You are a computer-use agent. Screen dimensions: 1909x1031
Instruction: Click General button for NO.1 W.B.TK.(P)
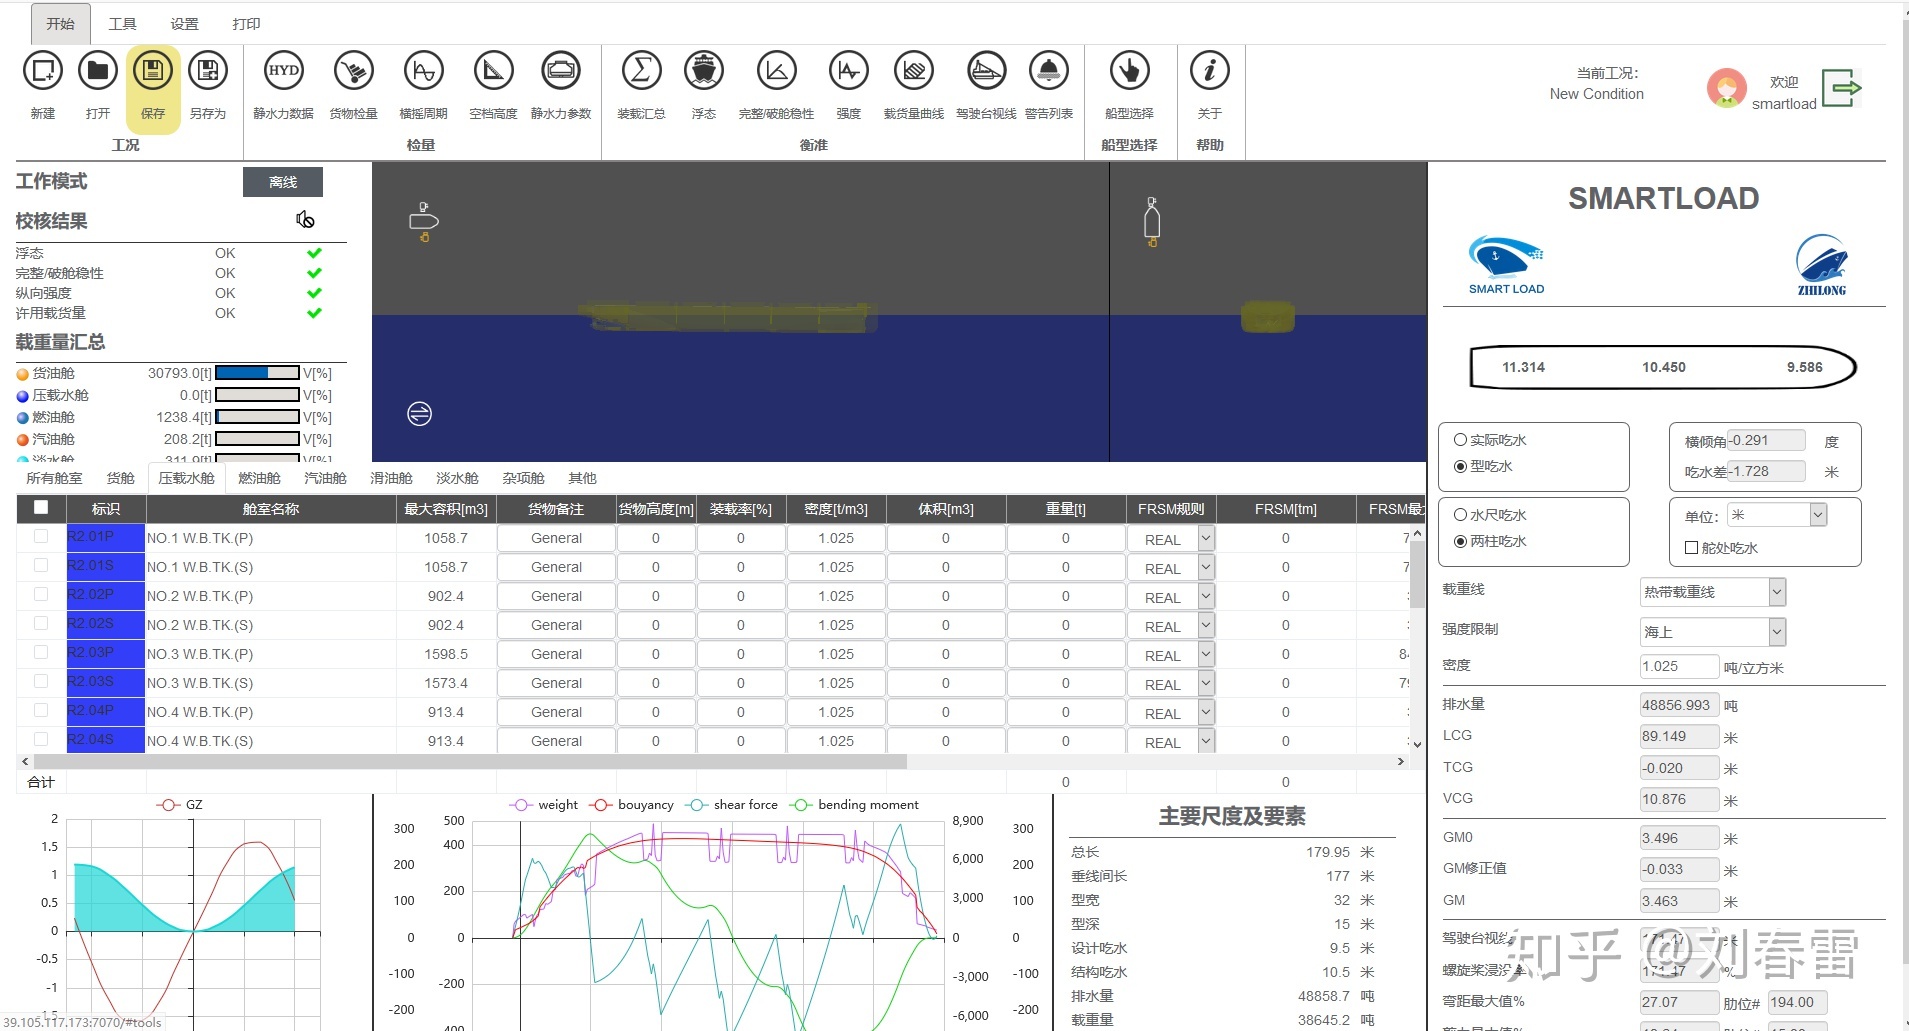(x=556, y=538)
